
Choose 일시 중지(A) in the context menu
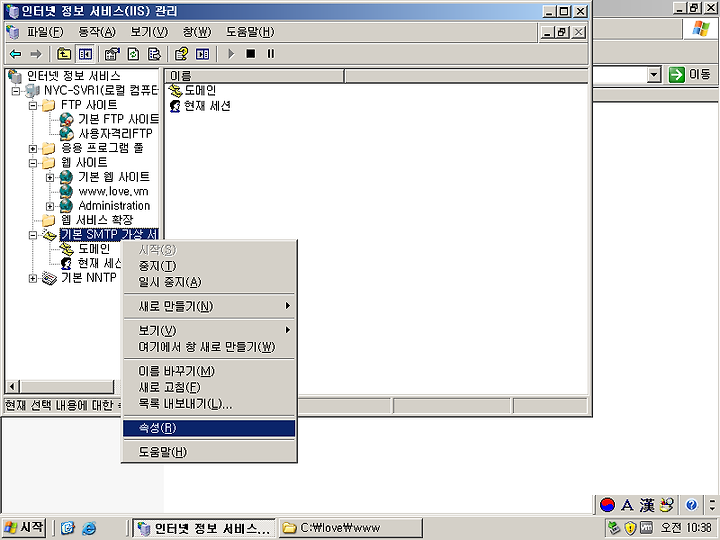[209, 282]
